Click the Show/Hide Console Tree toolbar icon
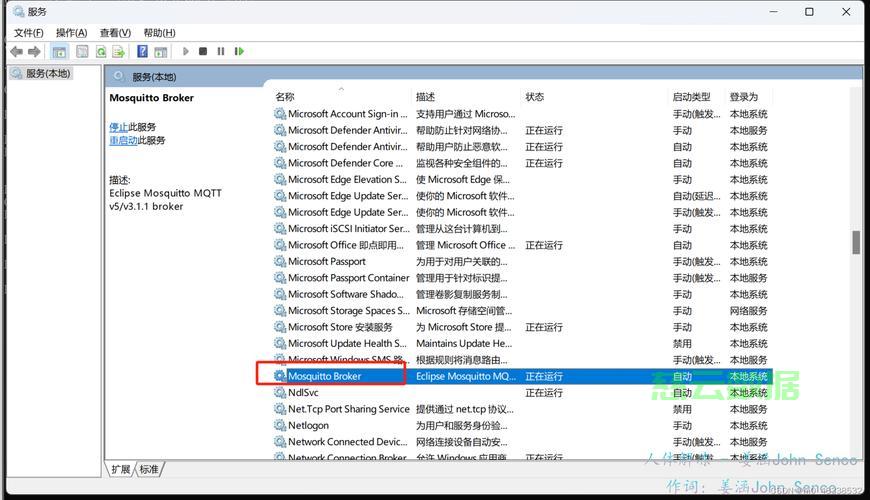Image resolution: width=870 pixels, height=500 pixels. coord(60,51)
